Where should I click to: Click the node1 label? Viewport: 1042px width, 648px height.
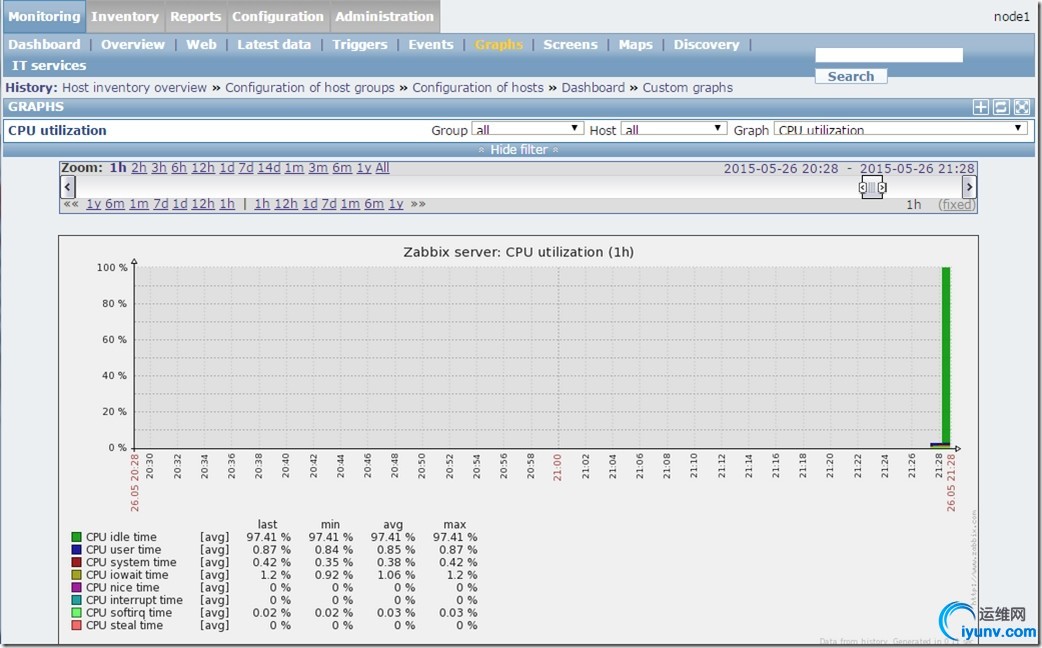[x=1011, y=17]
